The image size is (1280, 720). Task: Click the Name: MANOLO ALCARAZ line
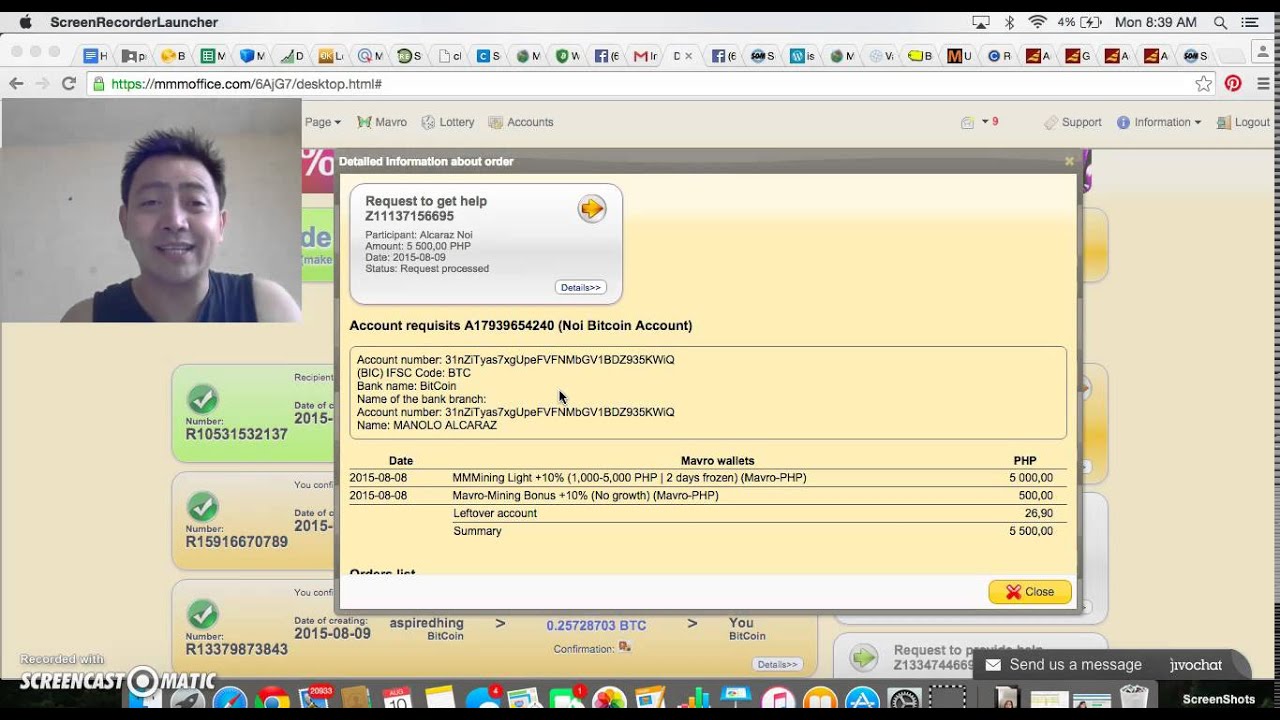point(427,425)
